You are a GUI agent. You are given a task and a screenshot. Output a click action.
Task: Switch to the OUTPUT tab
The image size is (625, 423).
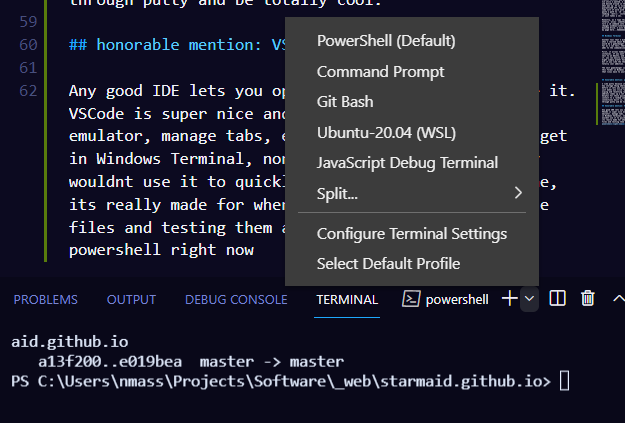tap(131, 299)
